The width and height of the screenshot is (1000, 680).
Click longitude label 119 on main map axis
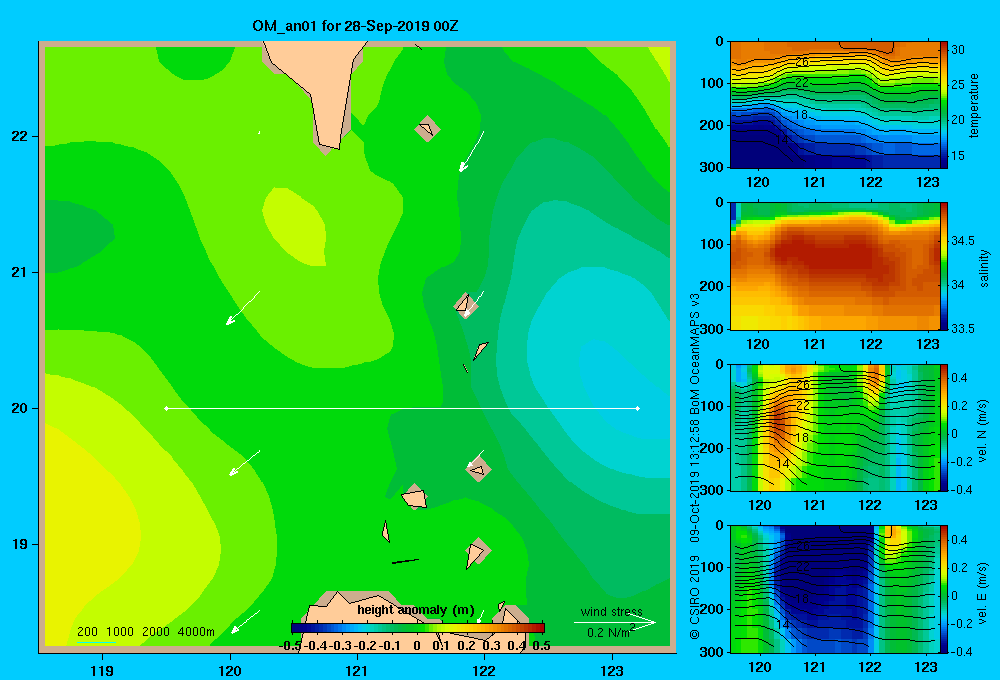[102, 670]
